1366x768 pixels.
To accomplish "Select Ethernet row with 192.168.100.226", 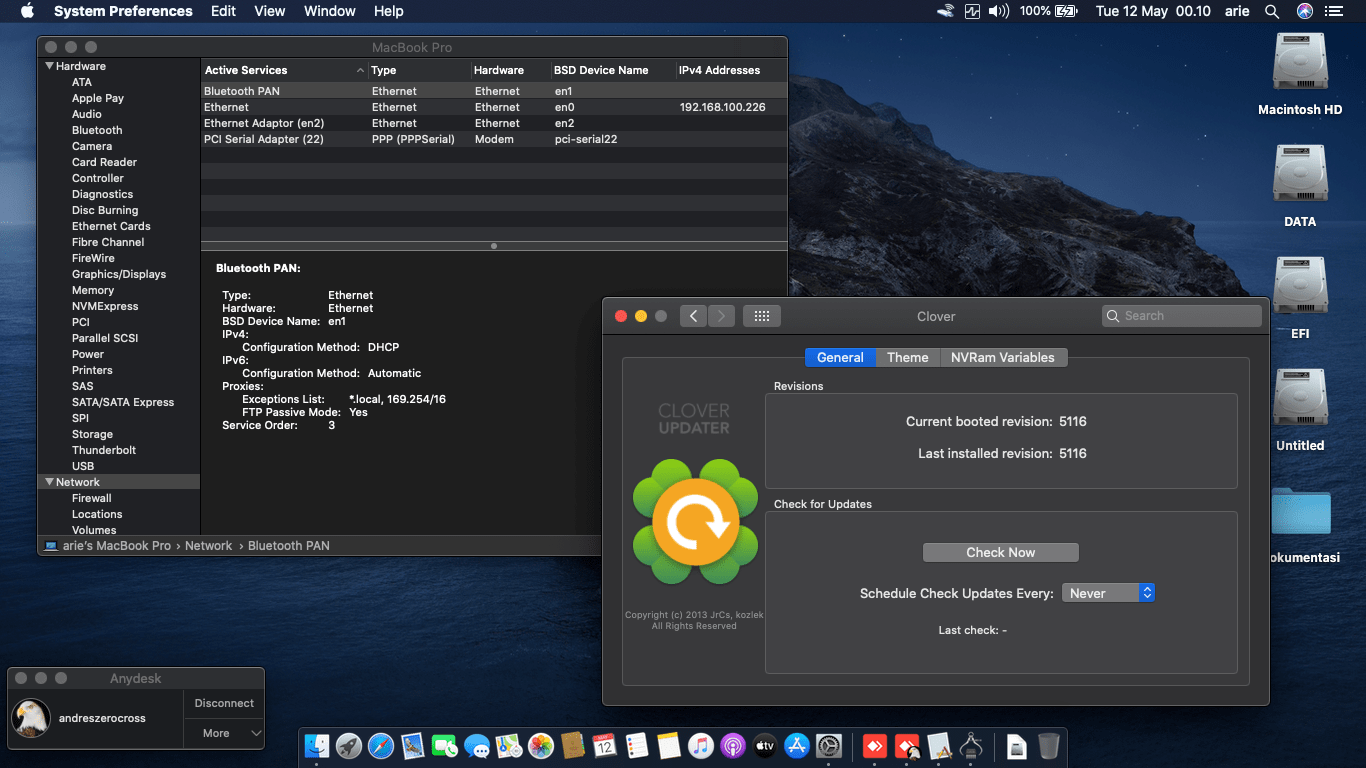I will point(494,107).
